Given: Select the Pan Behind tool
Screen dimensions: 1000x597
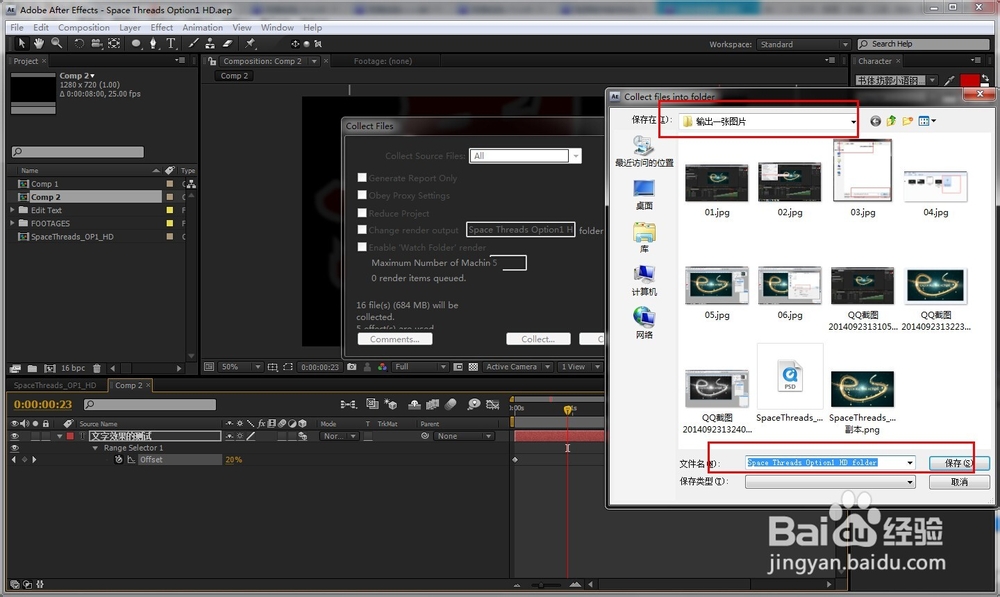Looking at the screenshot, I should [114, 43].
